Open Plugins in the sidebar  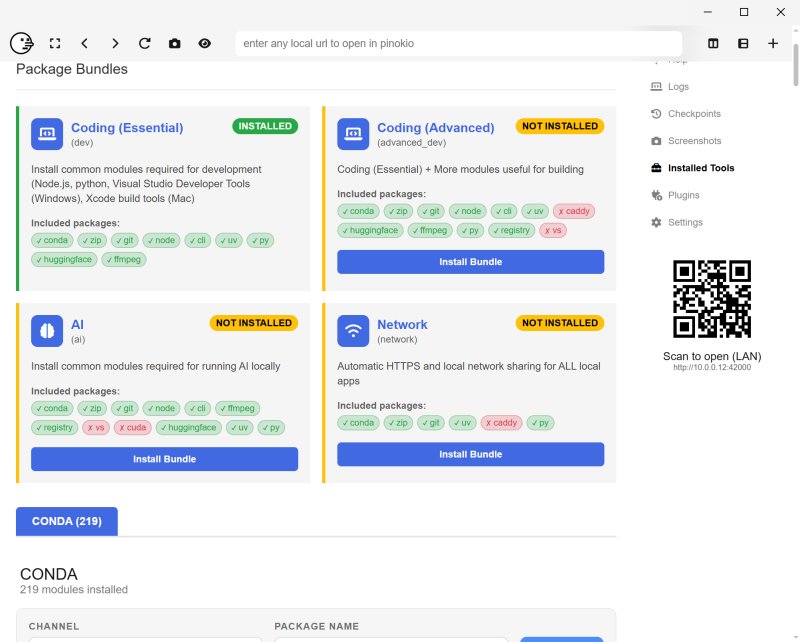[684, 195]
